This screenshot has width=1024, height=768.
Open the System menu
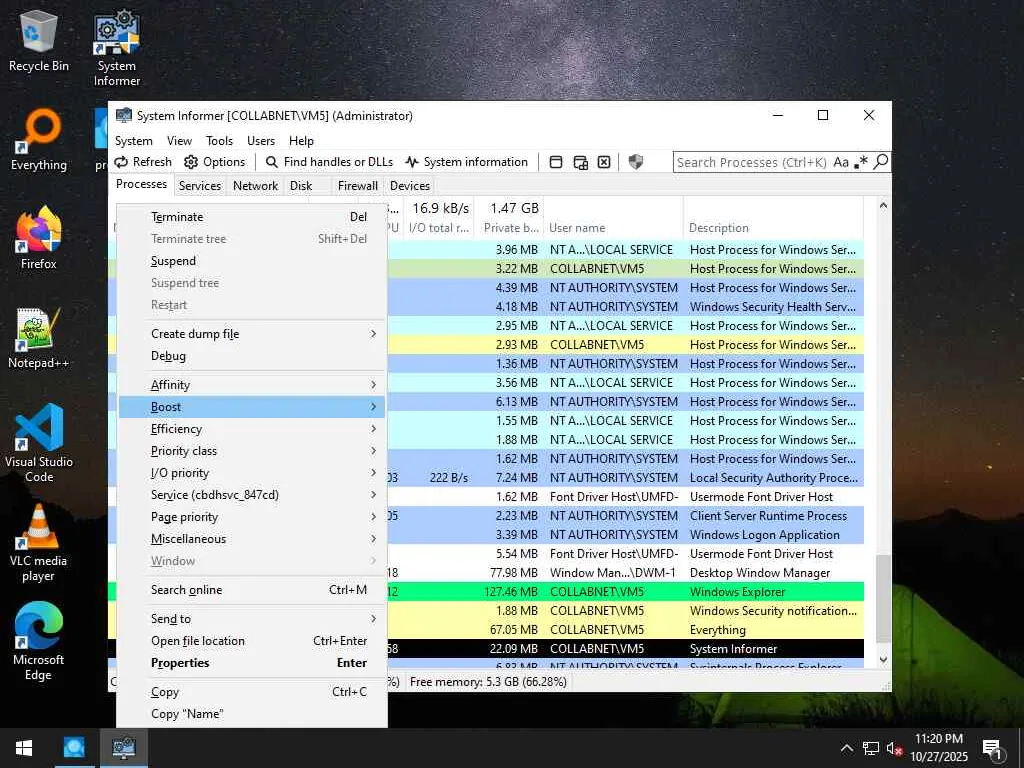click(134, 141)
